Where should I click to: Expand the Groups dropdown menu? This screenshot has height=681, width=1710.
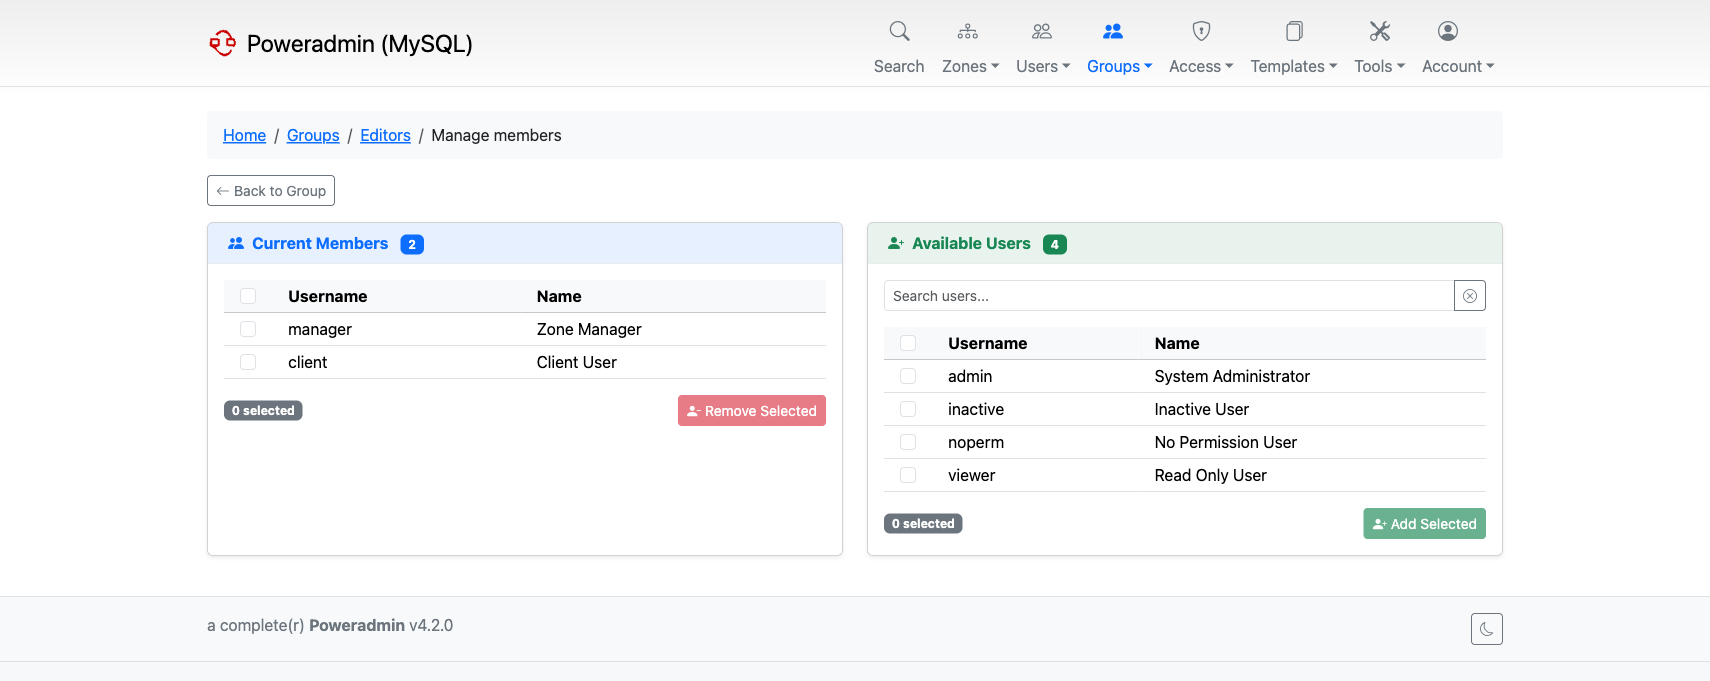click(1119, 66)
